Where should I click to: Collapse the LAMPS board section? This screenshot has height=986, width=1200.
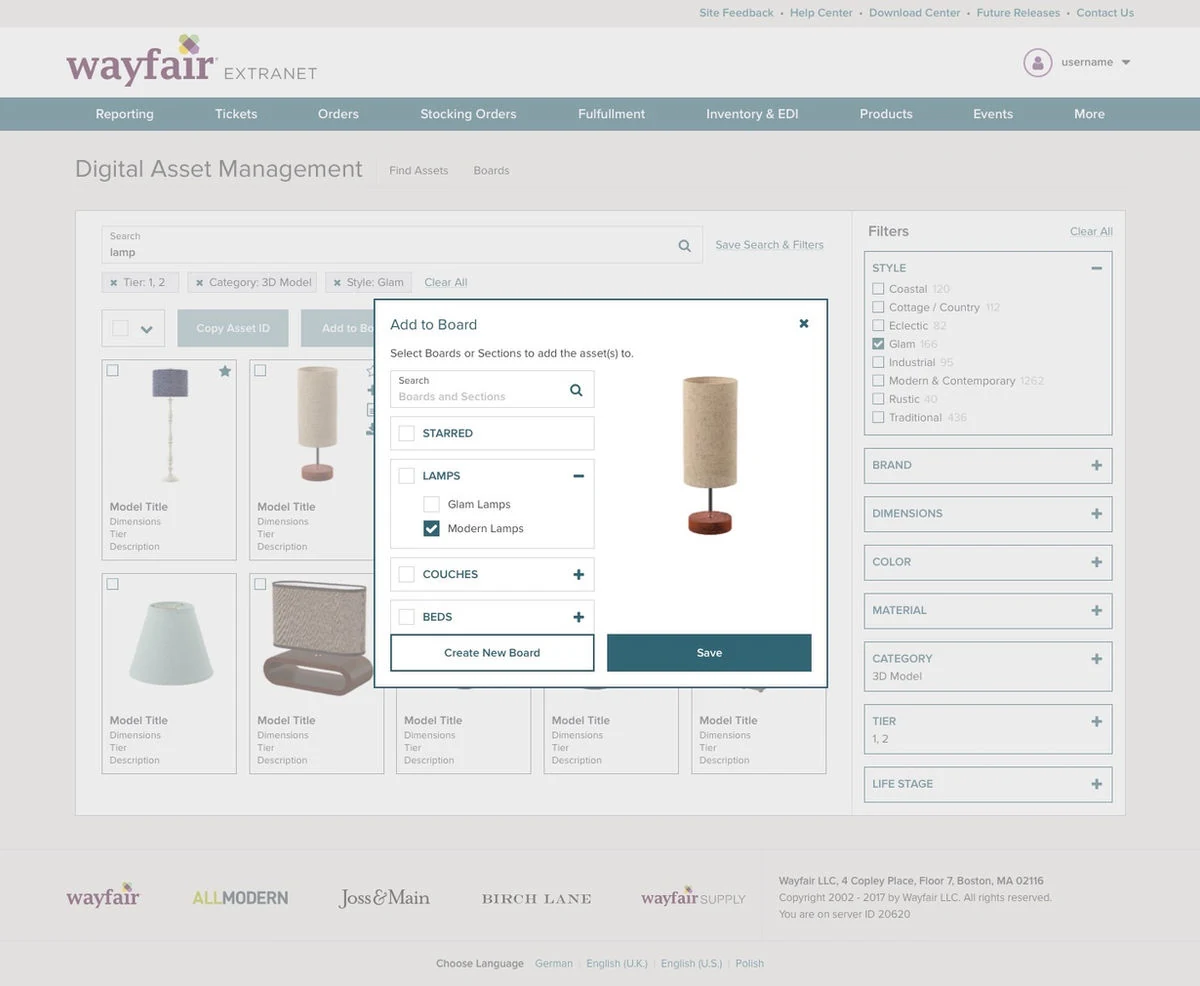click(578, 476)
